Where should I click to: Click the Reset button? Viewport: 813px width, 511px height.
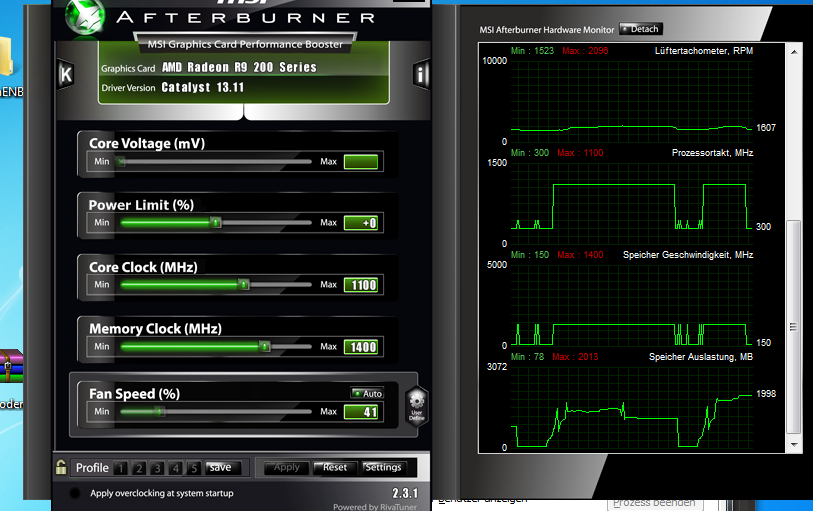[335, 467]
